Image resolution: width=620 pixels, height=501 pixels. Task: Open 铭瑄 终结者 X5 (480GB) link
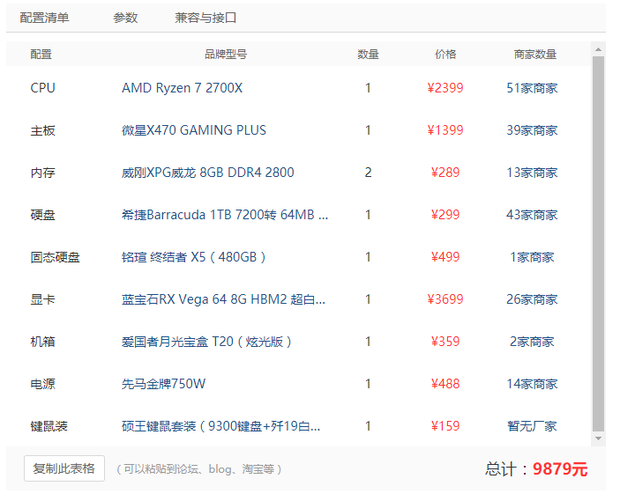pos(193,257)
